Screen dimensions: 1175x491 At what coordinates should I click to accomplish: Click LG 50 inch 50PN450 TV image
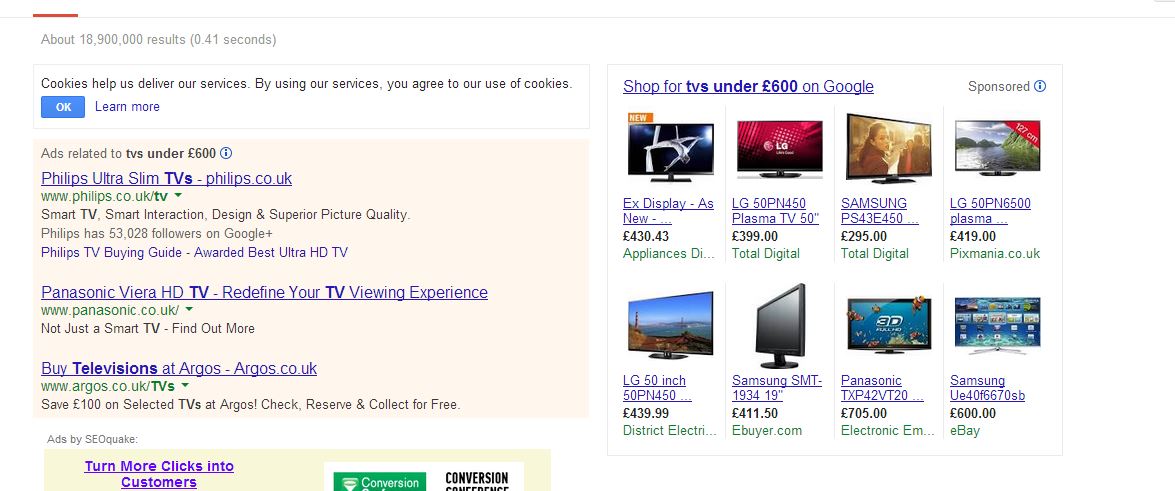tap(670, 325)
